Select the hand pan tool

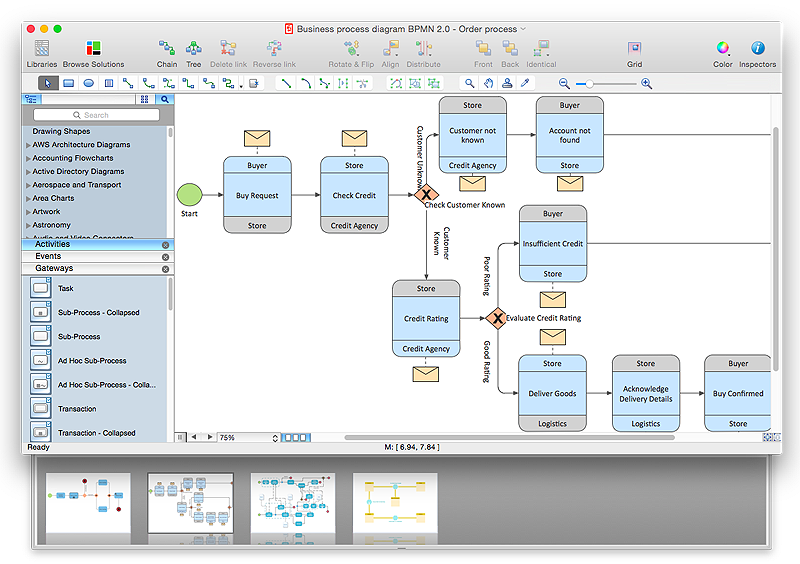[x=488, y=83]
